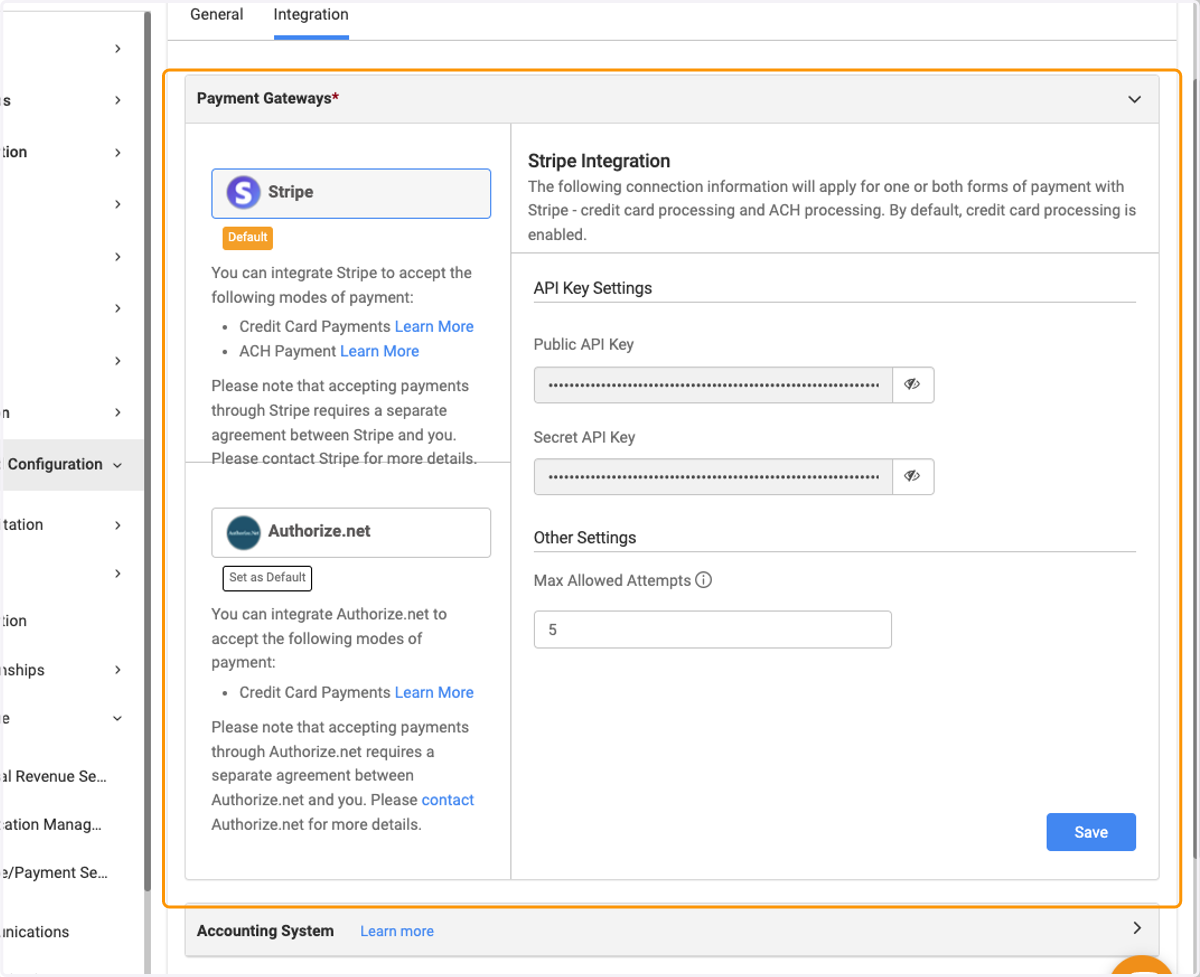Viewport: 1200px width, 977px height.
Task: Open the 'e/Payment Se...' sidebar item
Action: [54, 873]
